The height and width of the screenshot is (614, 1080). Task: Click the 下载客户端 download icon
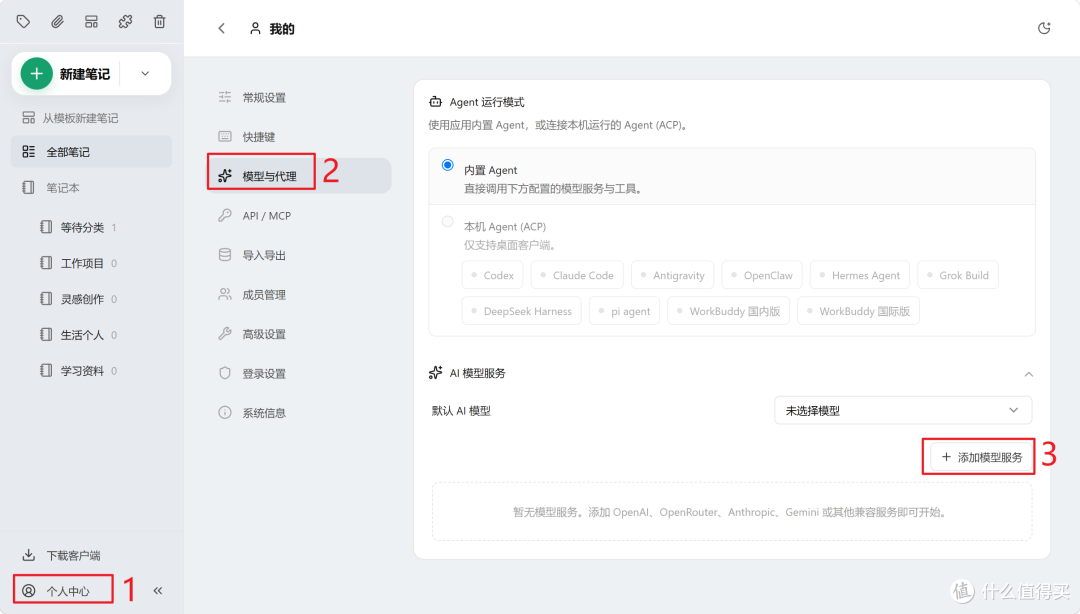point(28,555)
